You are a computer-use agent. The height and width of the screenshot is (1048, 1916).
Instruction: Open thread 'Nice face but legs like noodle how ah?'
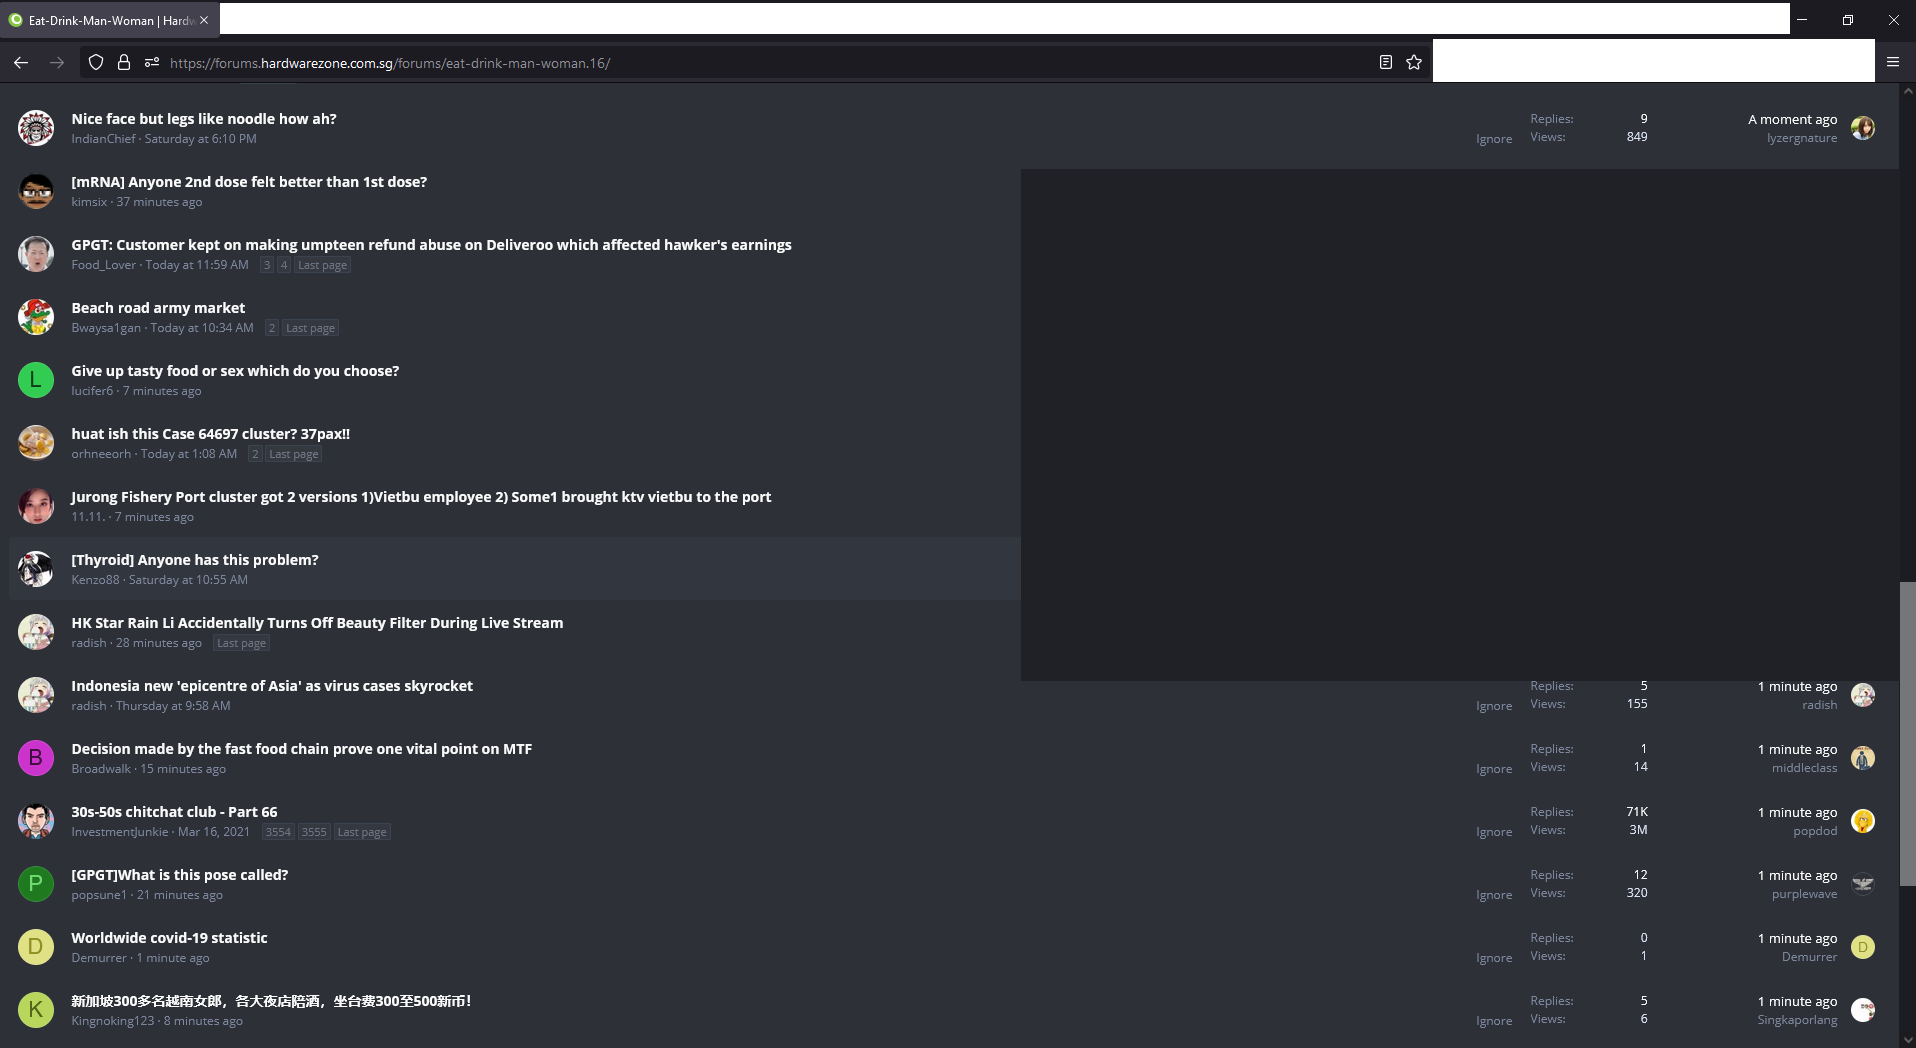point(204,119)
